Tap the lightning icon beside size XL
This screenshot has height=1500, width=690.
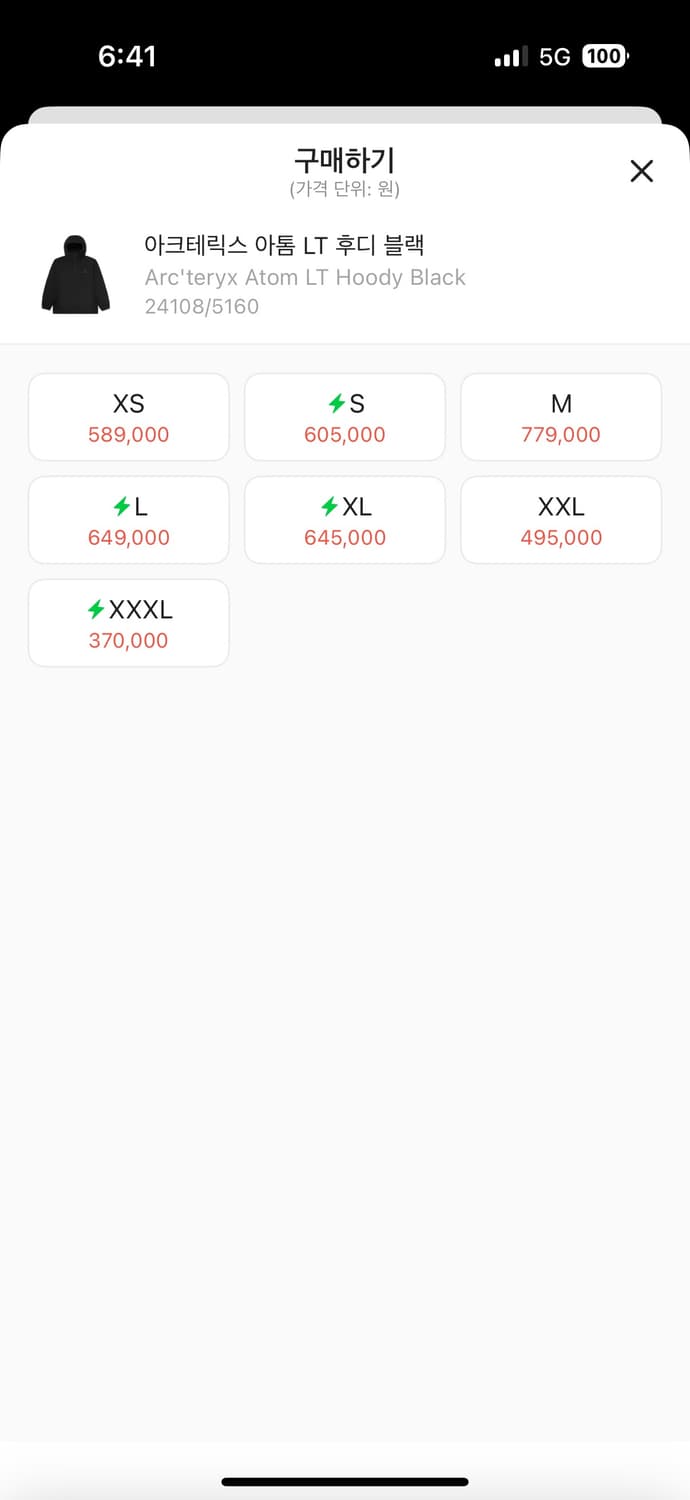(329, 507)
